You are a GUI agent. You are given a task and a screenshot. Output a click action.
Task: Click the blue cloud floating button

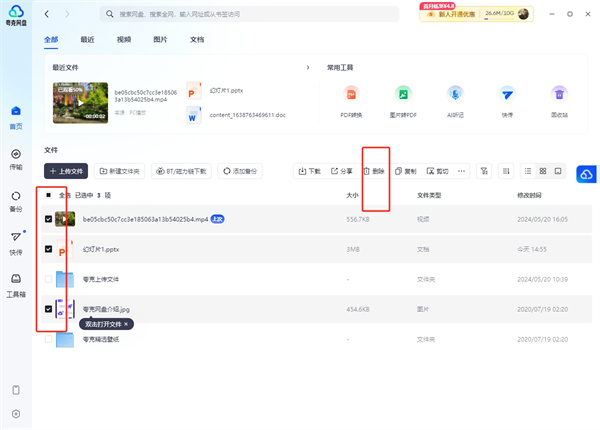(586, 174)
